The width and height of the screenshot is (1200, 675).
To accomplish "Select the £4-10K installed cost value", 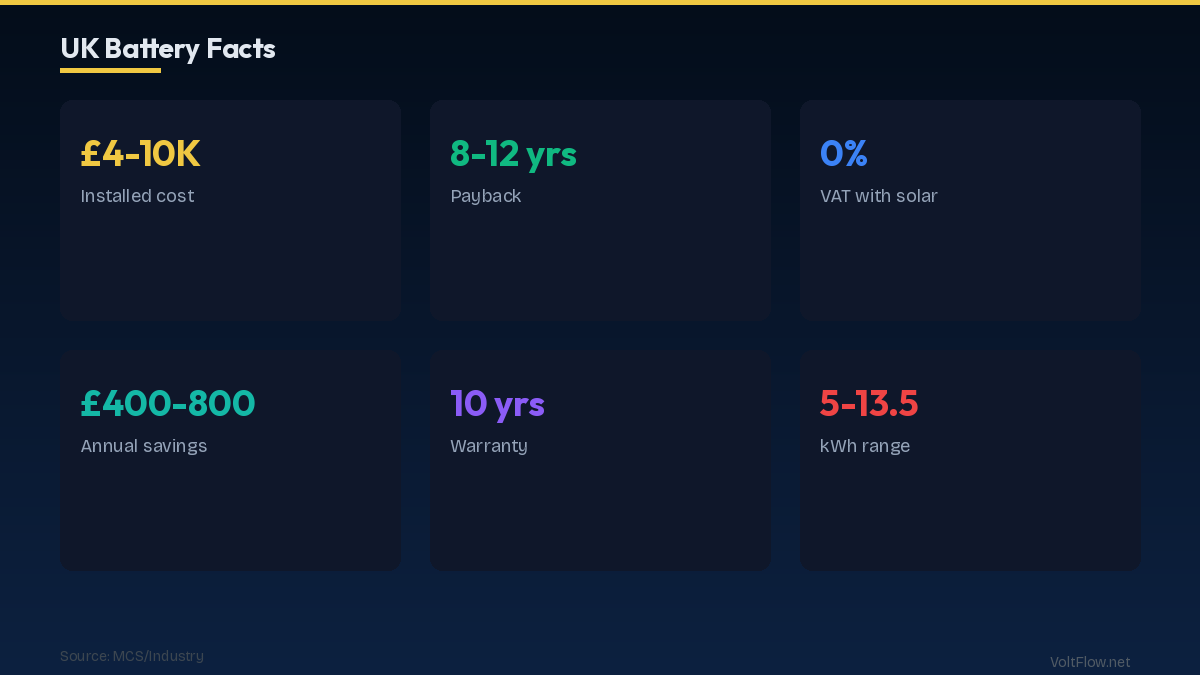I will click(140, 154).
